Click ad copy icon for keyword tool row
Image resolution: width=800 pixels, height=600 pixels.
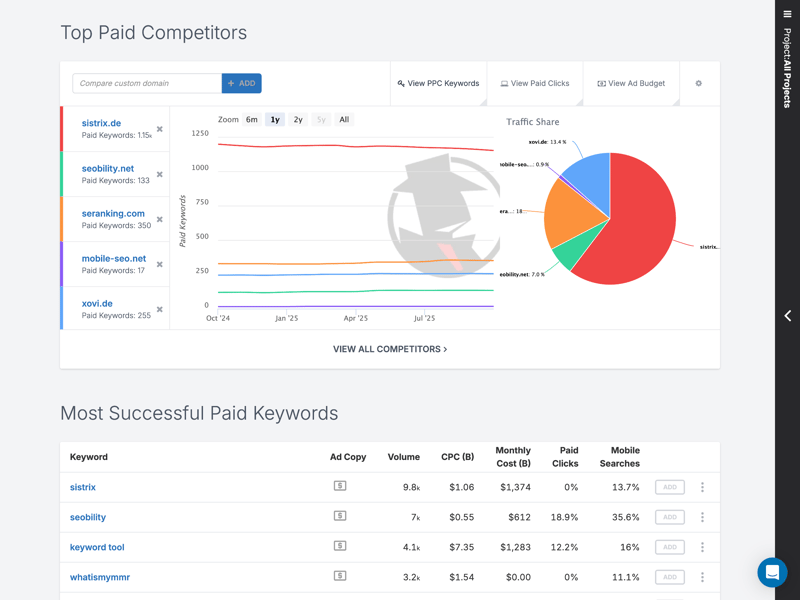(x=340, y=546)
